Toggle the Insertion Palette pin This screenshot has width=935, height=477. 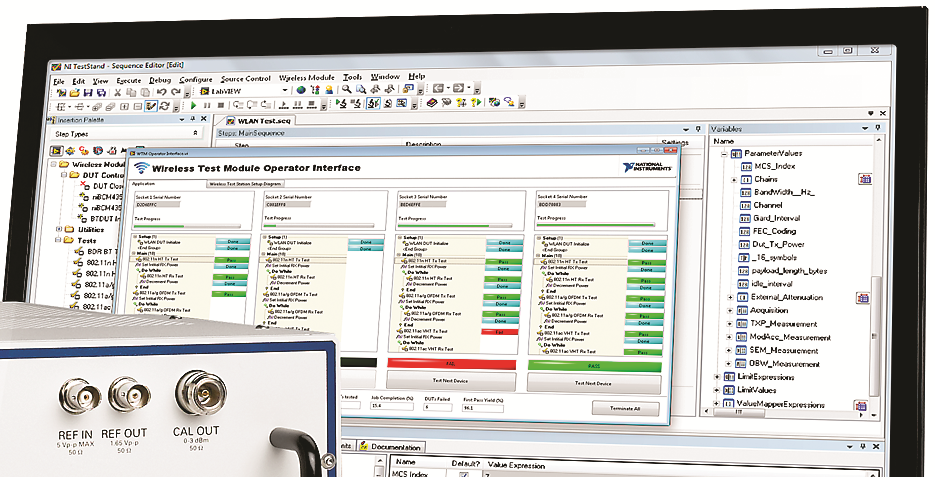click(x=194, y=118)
